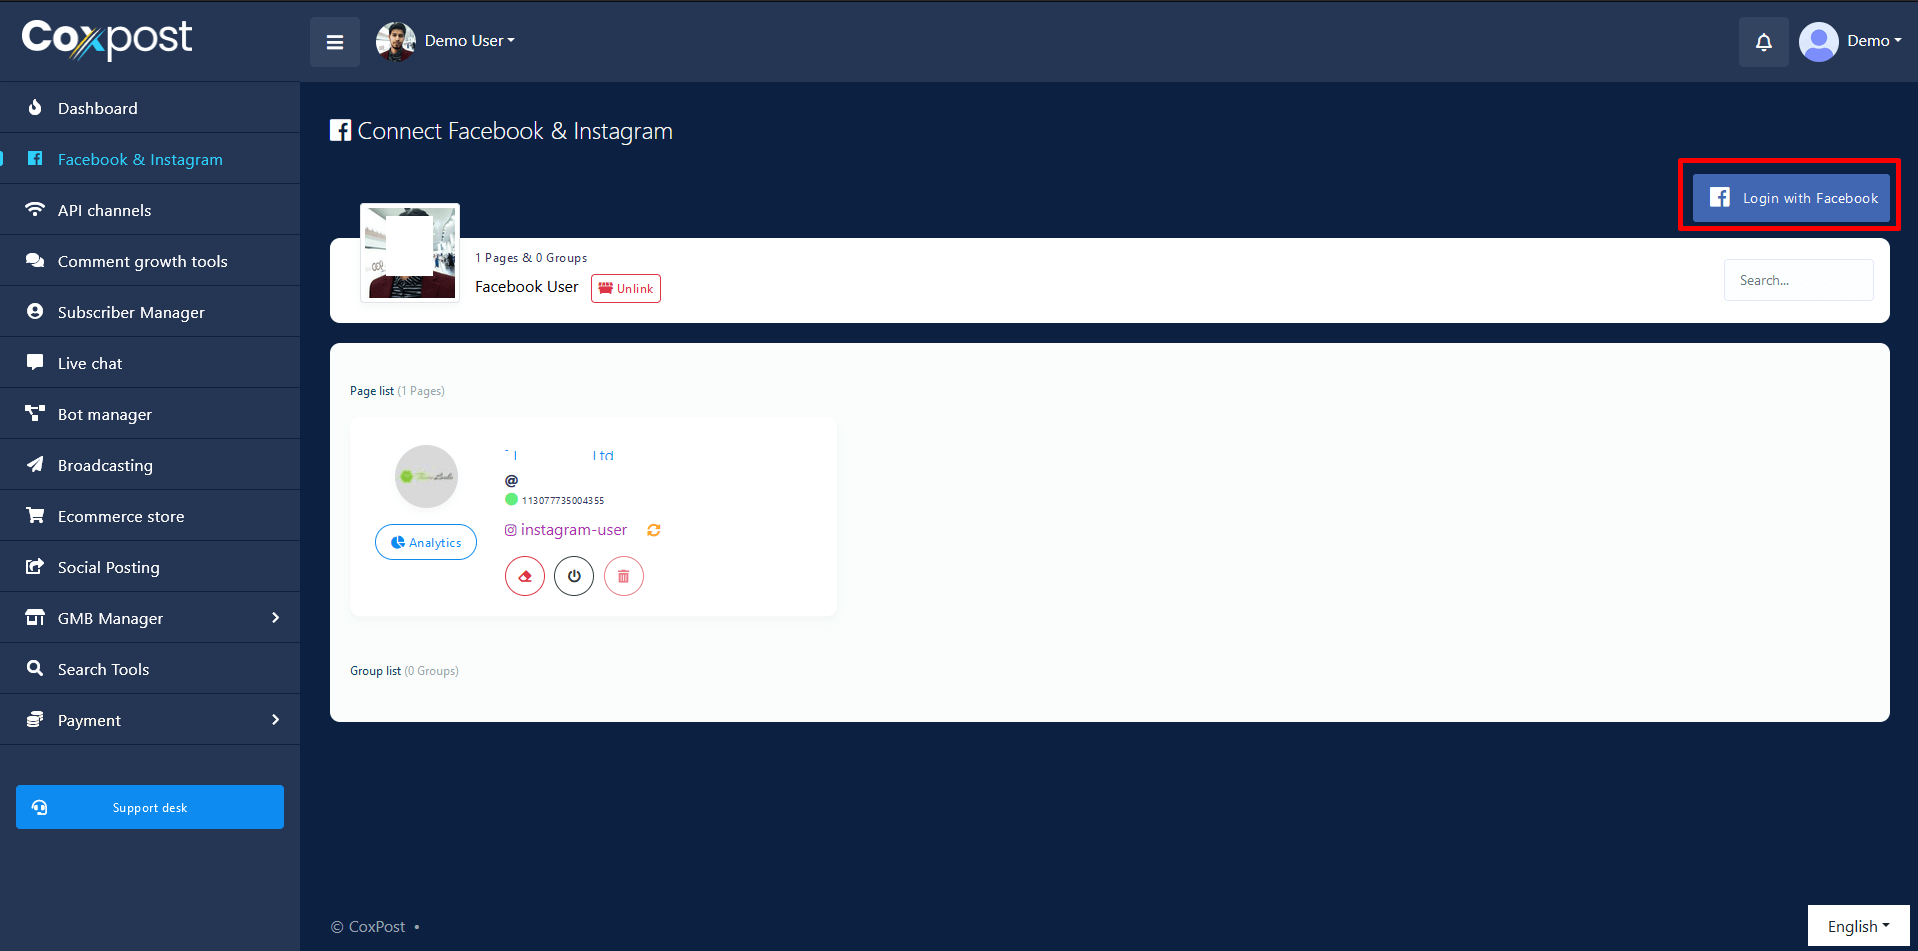Screen dimensions: 1918x951
Task: Open Bot manager from sidebar
Action: click(x=105, y=414)
